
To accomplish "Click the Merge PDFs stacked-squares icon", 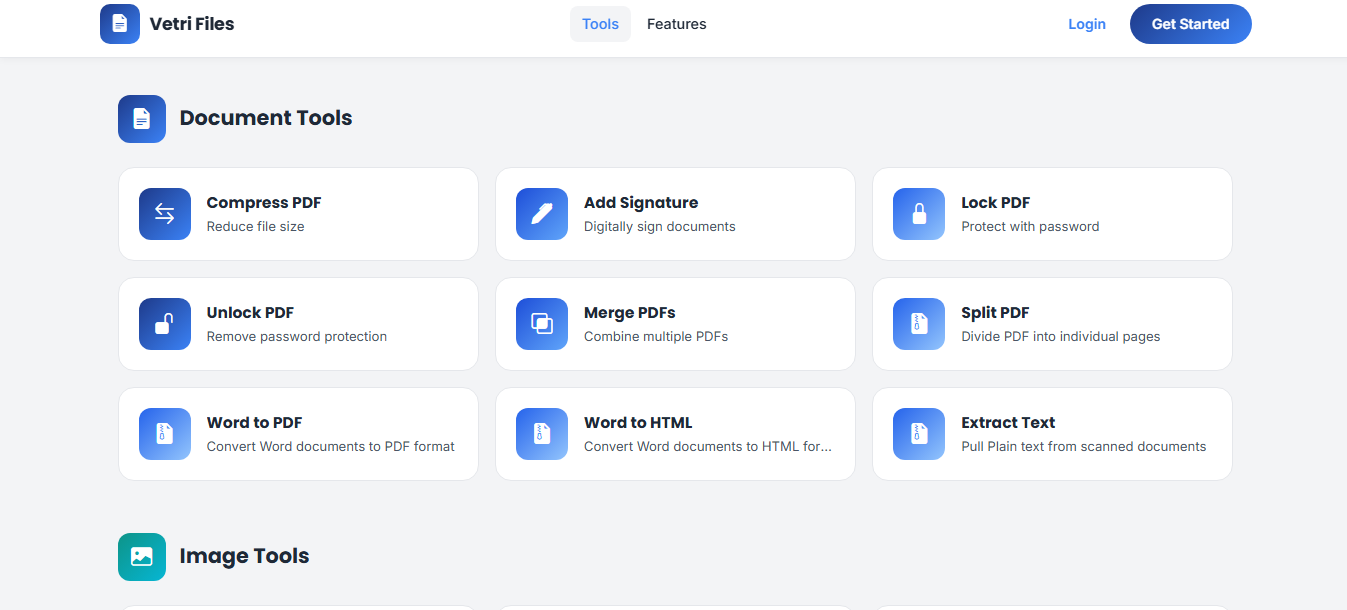I will point(542,324).
